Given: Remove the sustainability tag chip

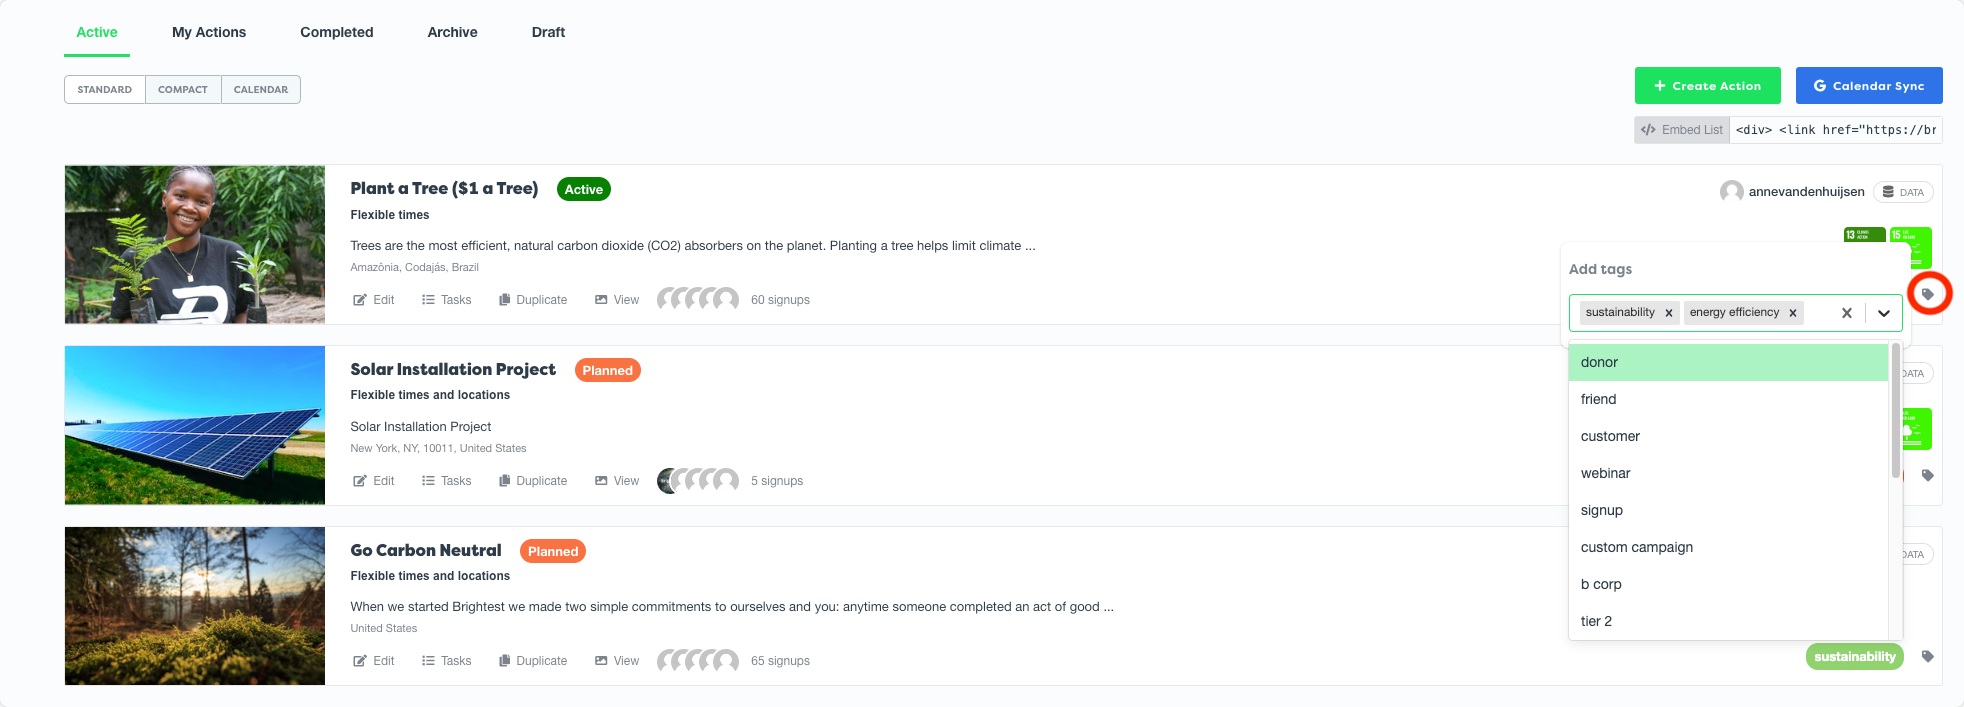Looking at the screenshot, I should tap(1669, 313).
